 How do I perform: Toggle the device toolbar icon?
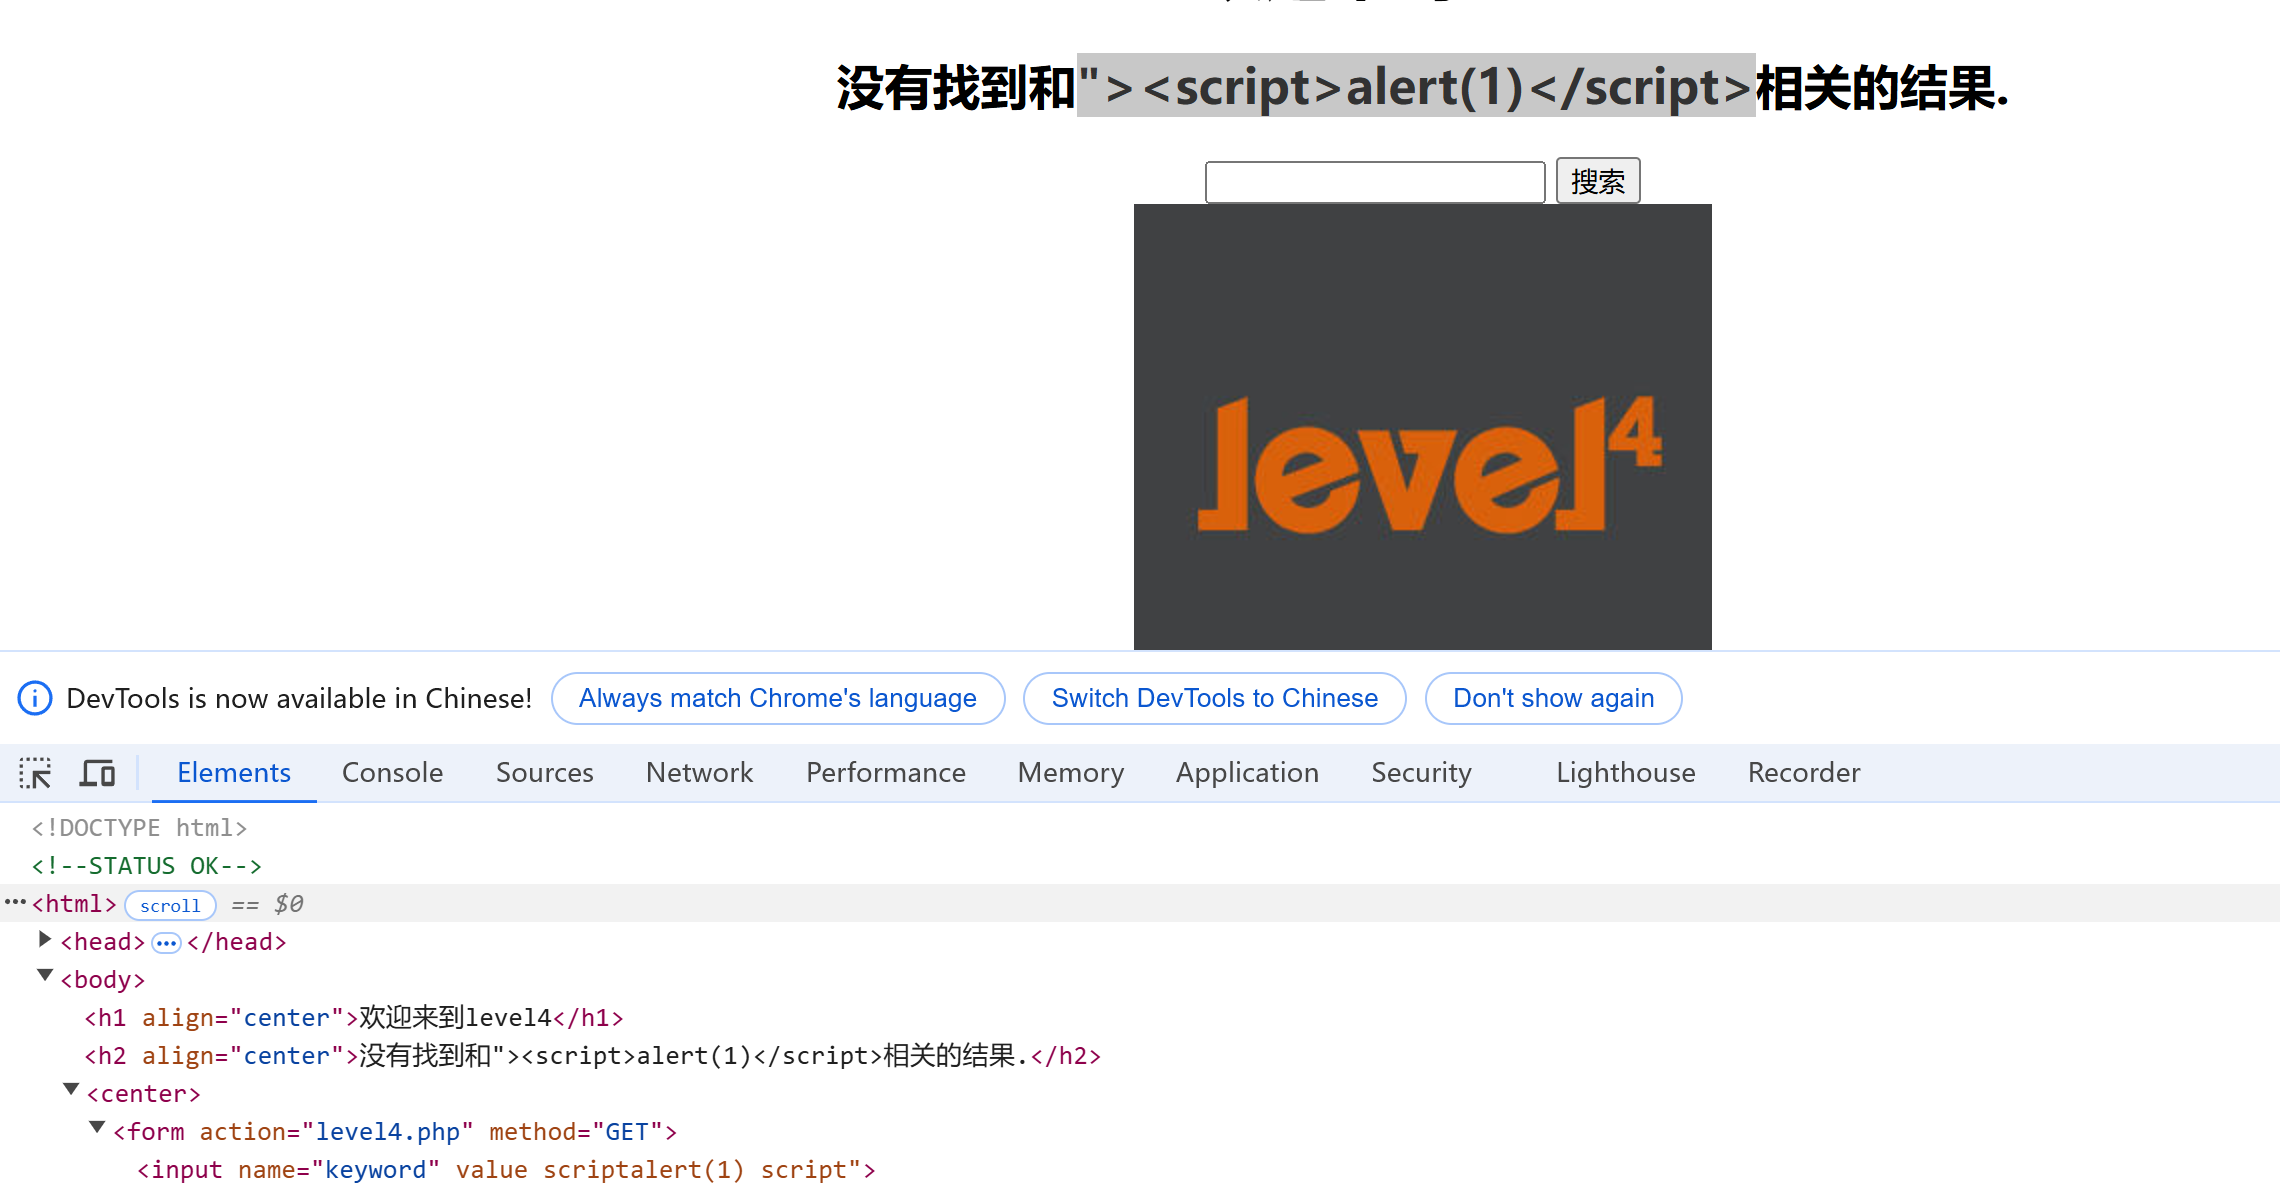tap(97, 773)
